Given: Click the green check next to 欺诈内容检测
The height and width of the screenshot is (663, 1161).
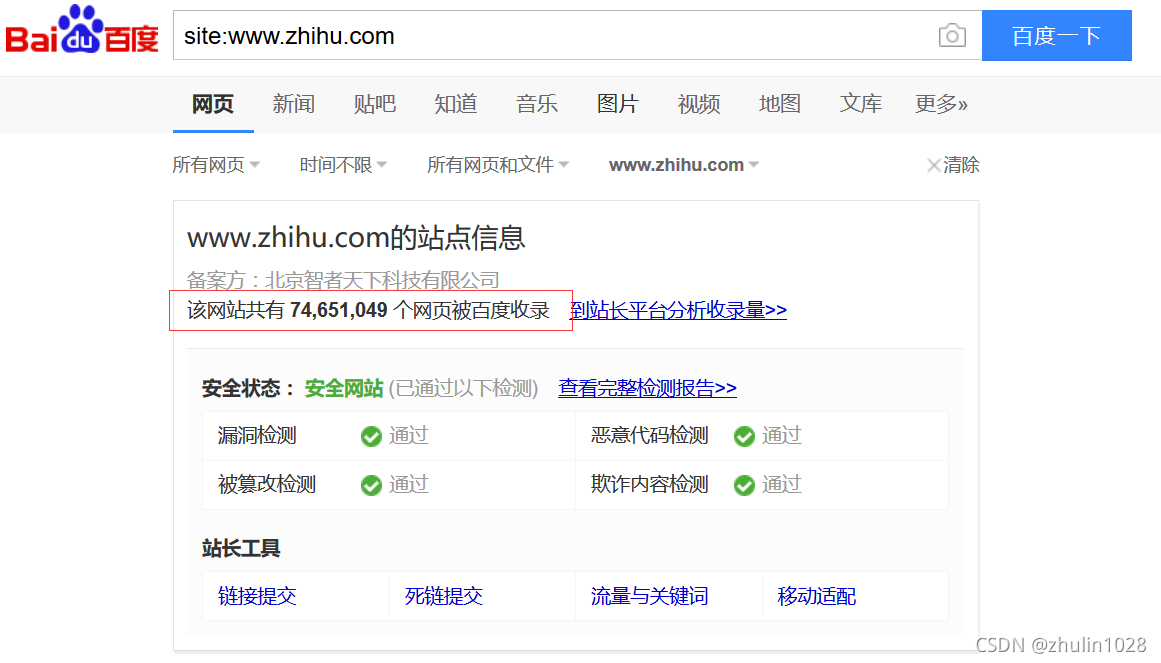Looking at the screenshot, I should click(x=744, y=485).
